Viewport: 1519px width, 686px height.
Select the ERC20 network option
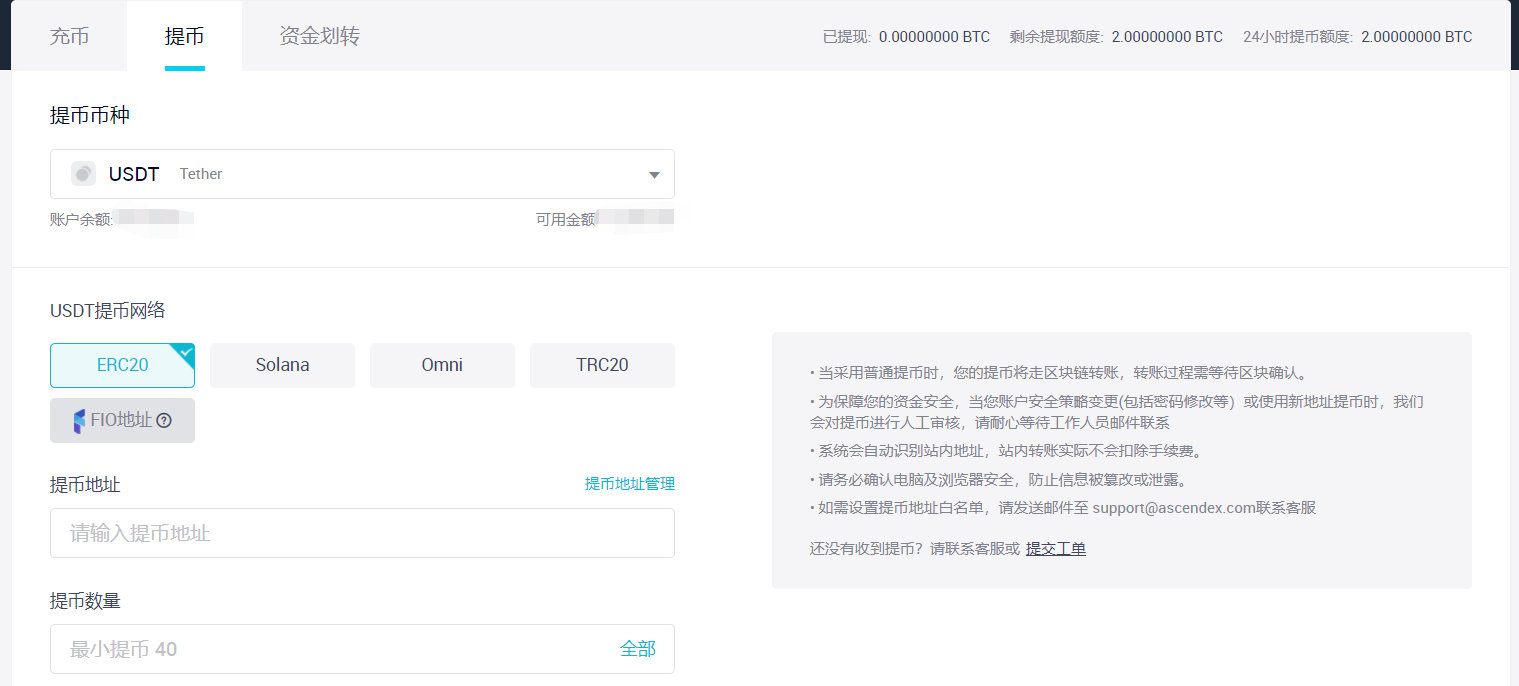click(x=122, y=365)
